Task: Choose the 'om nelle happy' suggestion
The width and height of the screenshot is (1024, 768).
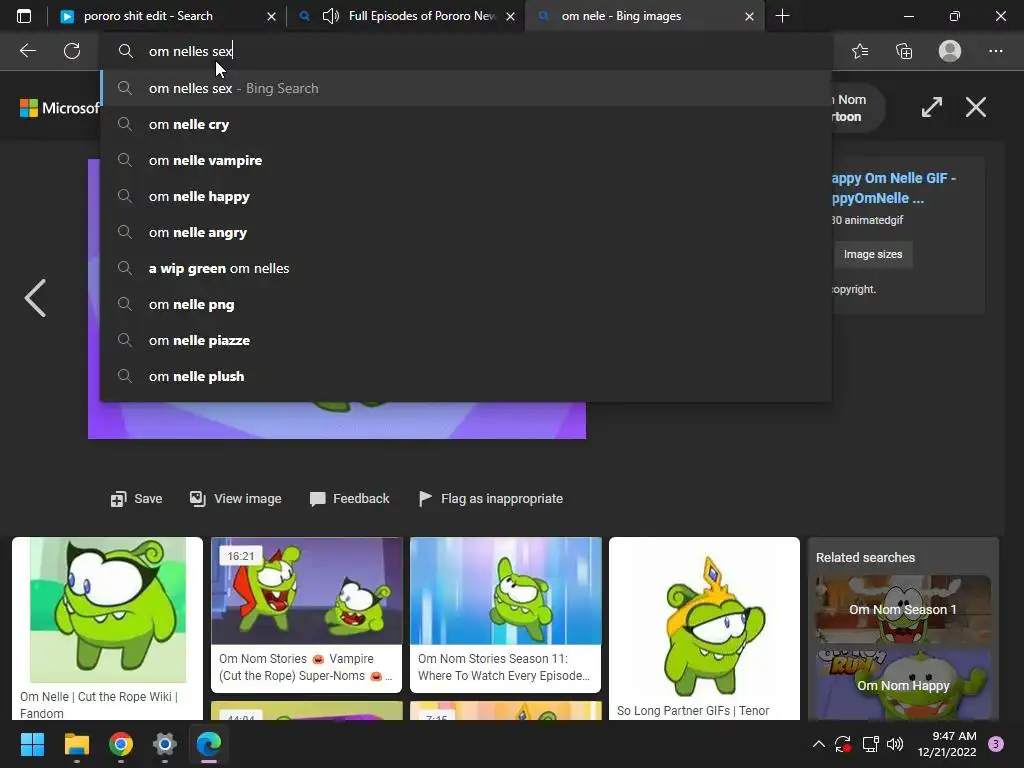Action: [x=466, y=196]
